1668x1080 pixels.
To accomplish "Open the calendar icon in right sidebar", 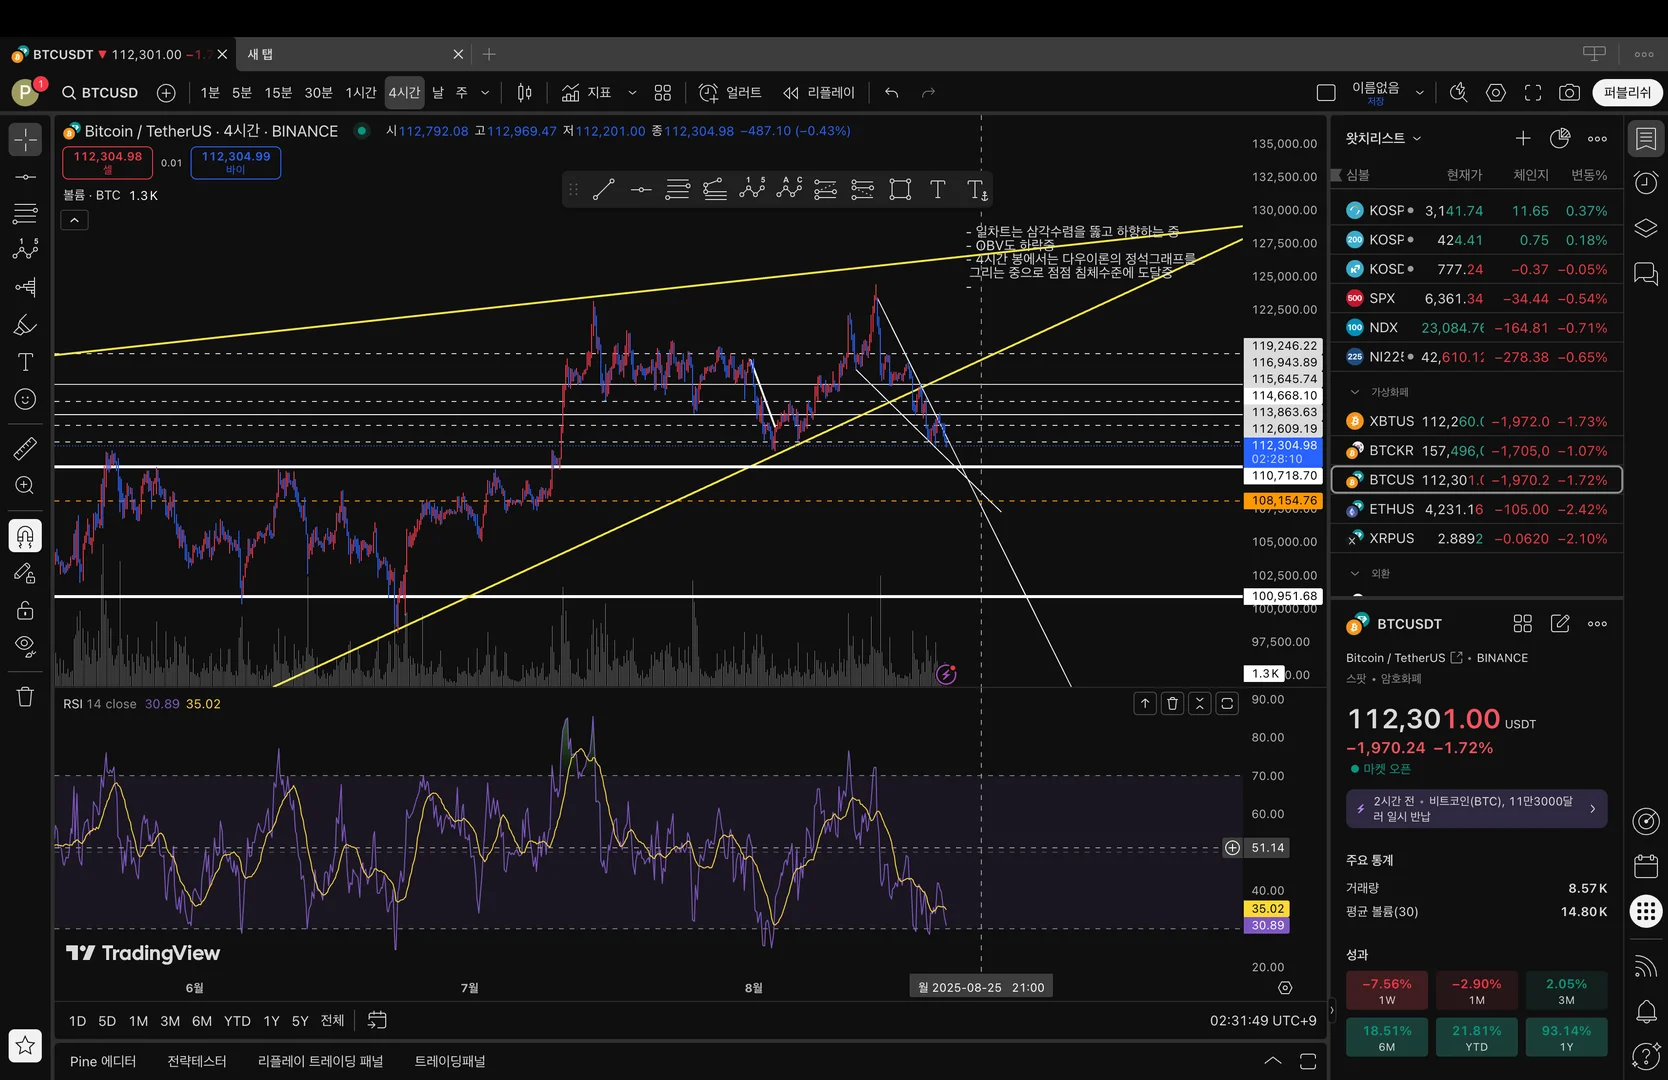I will pos(1646,866).
